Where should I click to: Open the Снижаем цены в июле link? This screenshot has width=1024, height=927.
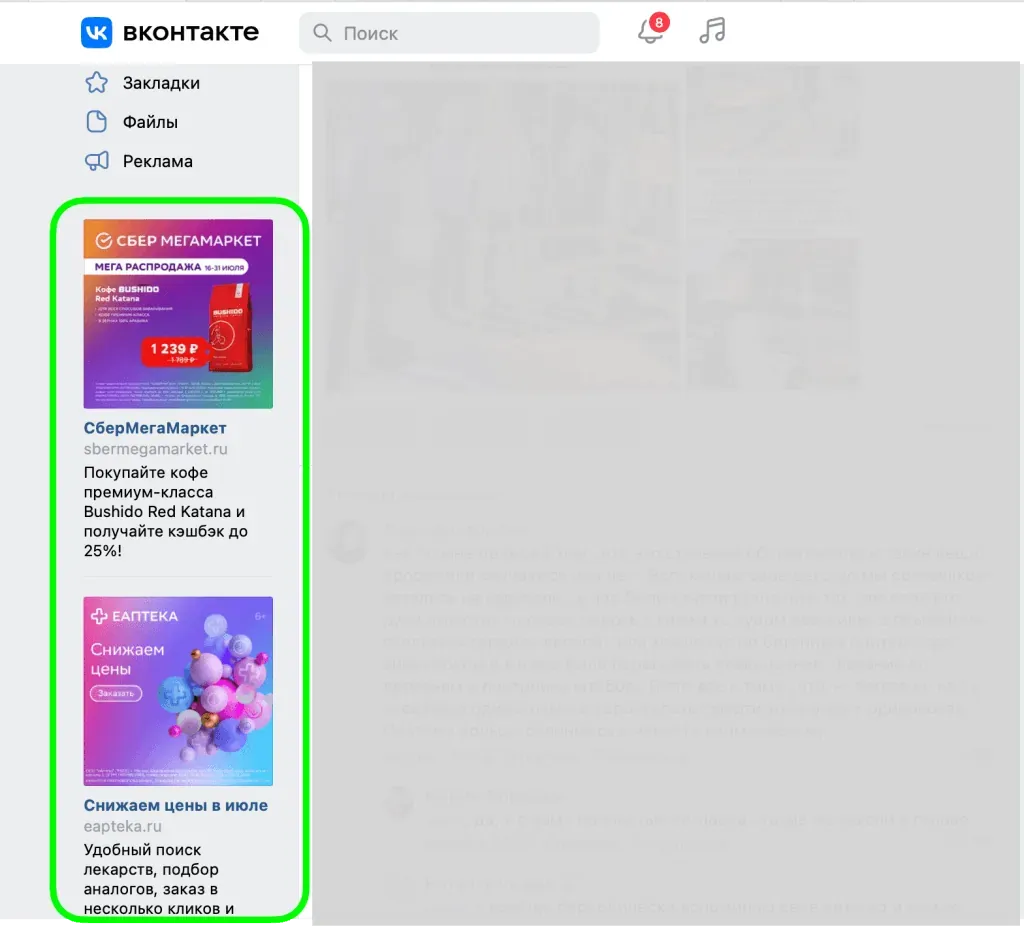[x=176, y=805]
